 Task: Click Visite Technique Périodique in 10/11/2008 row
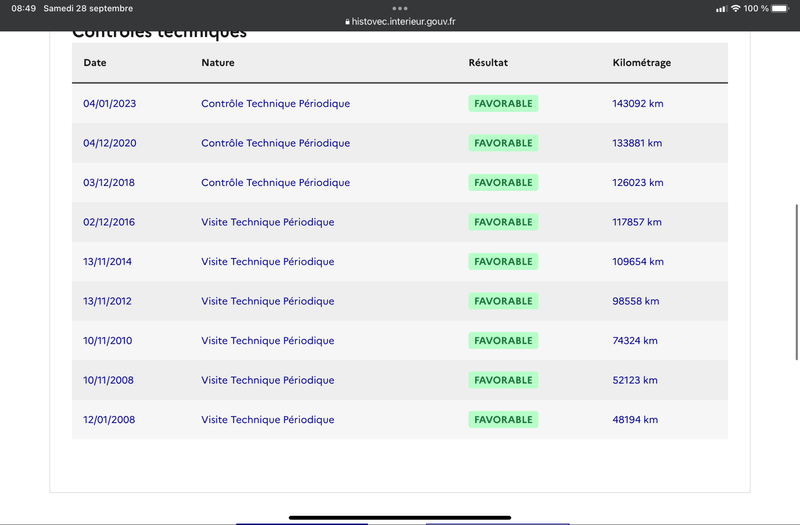[x=267, y=380]
